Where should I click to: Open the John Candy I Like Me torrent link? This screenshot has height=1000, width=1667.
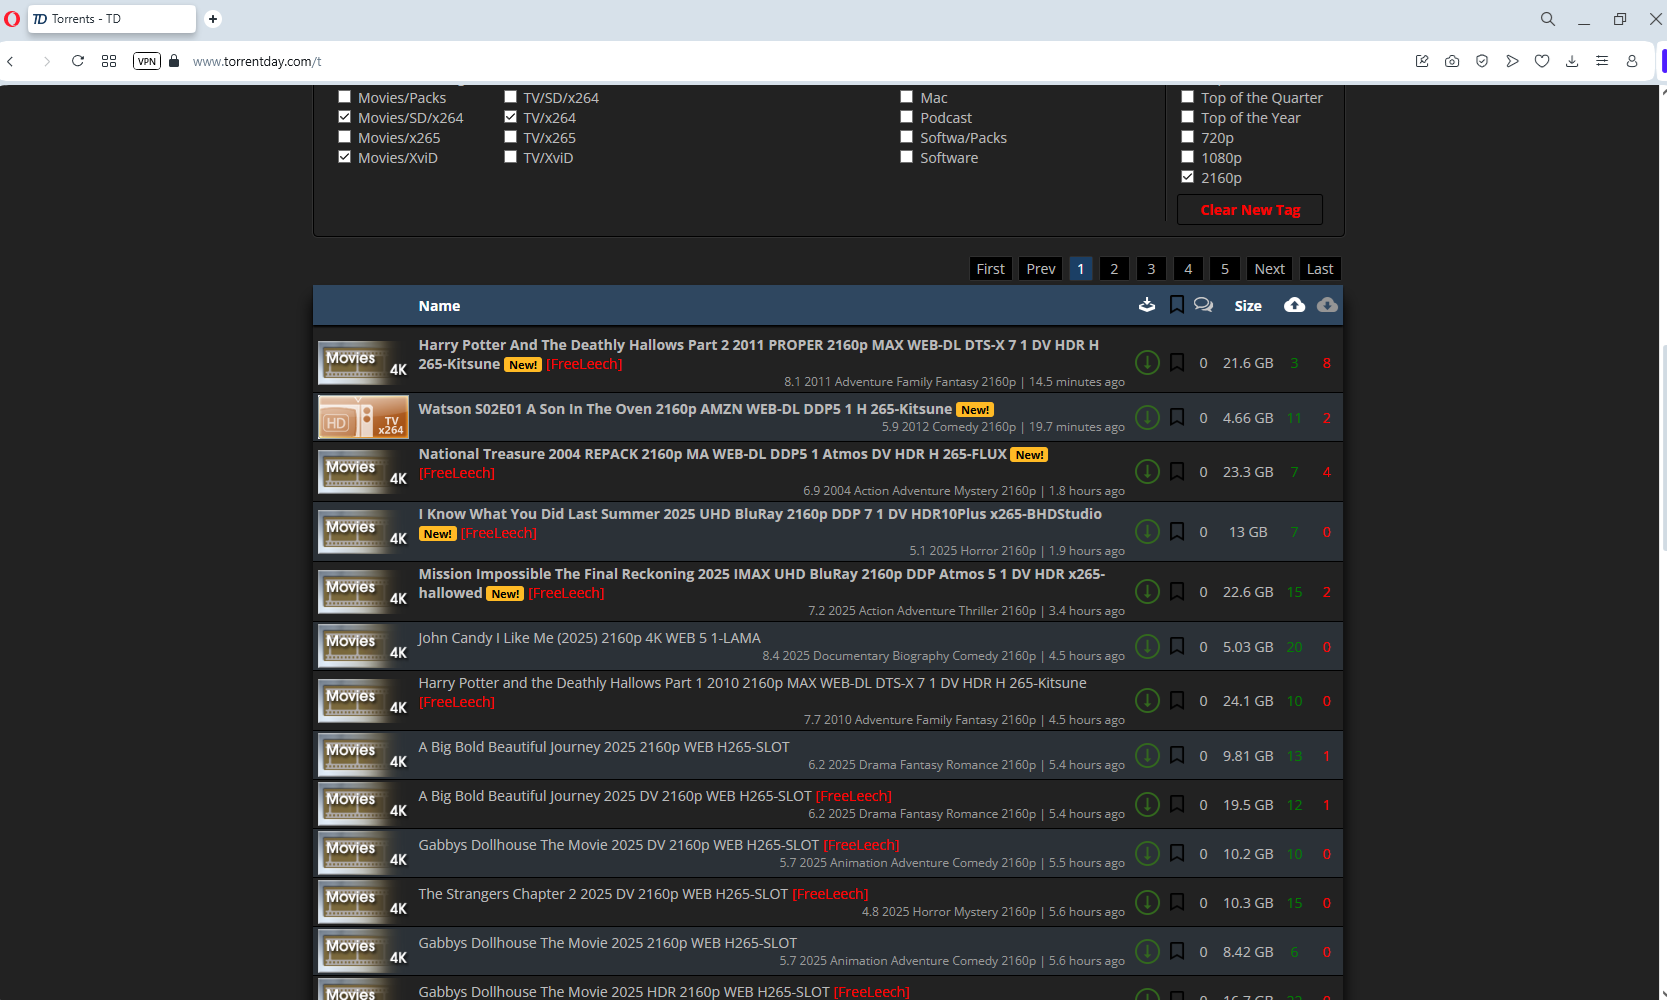589,638
